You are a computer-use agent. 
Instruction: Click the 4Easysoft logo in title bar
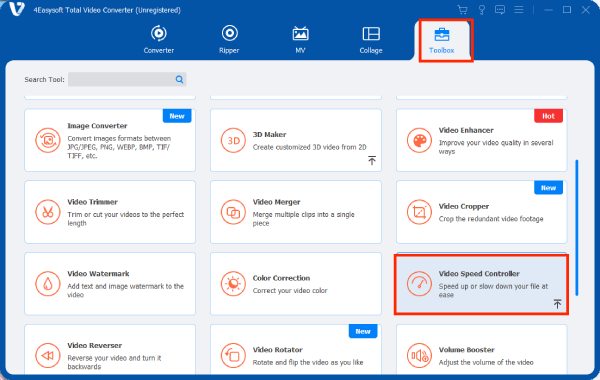(16, 9)
